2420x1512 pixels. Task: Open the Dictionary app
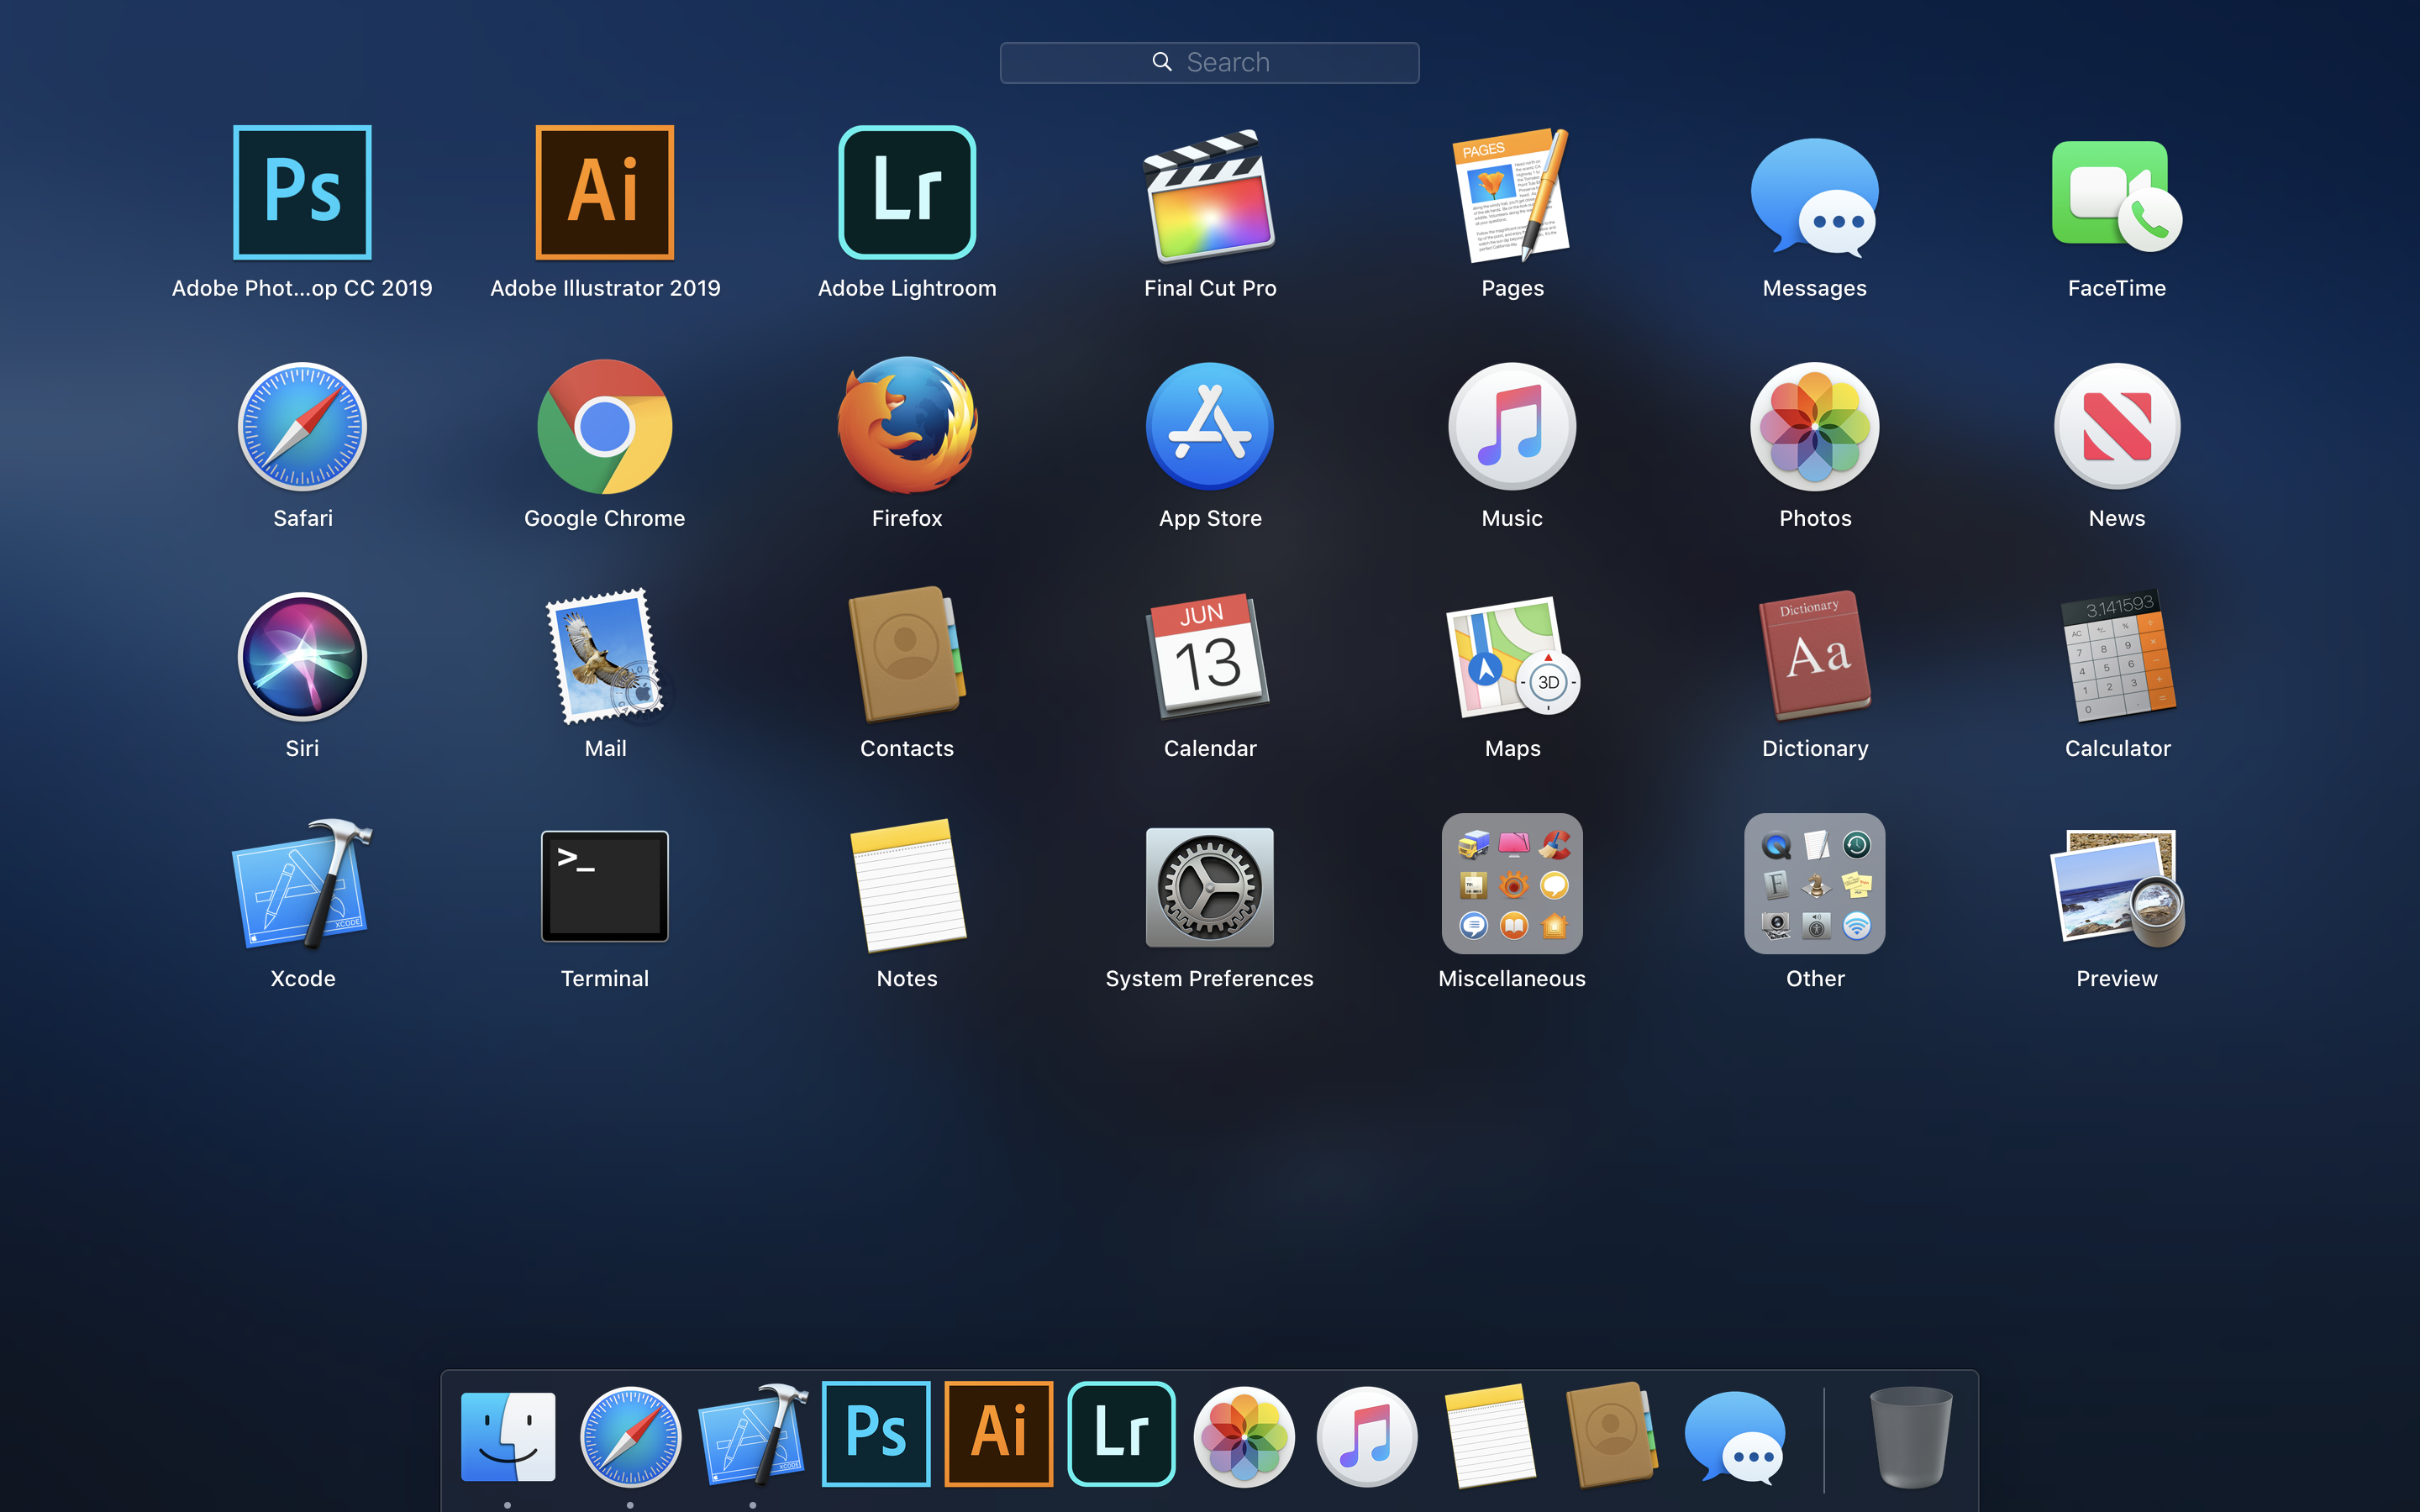click(x=1815, y=655)
